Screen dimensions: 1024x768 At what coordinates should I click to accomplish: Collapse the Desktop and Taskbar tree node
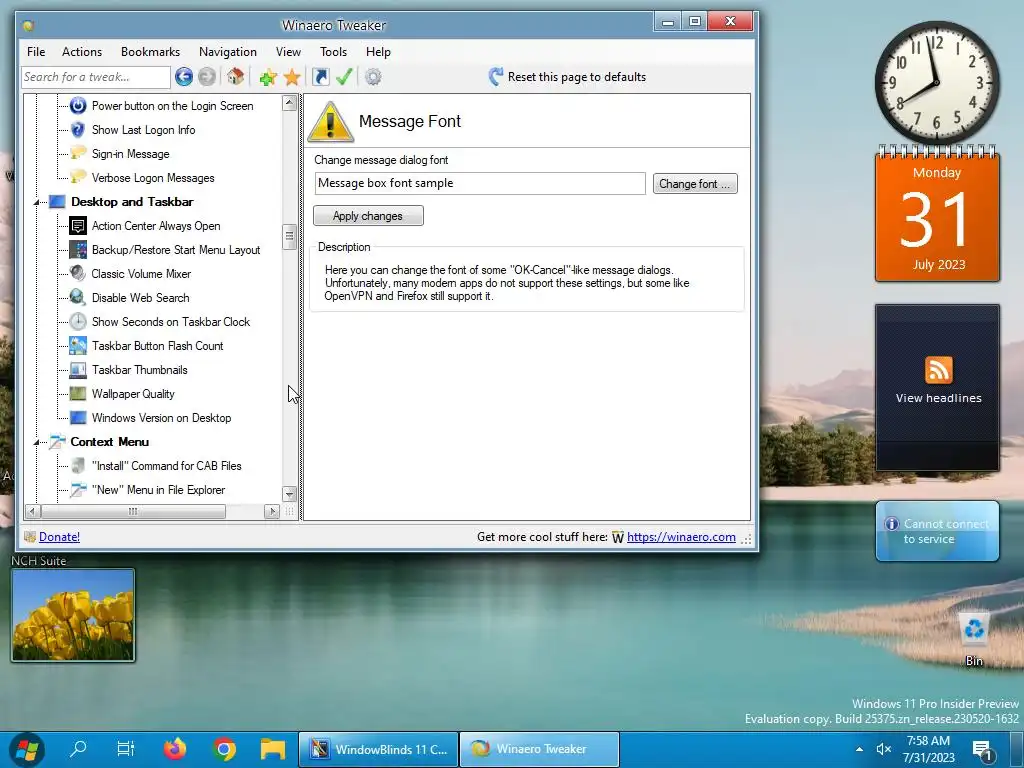(37, 202)
